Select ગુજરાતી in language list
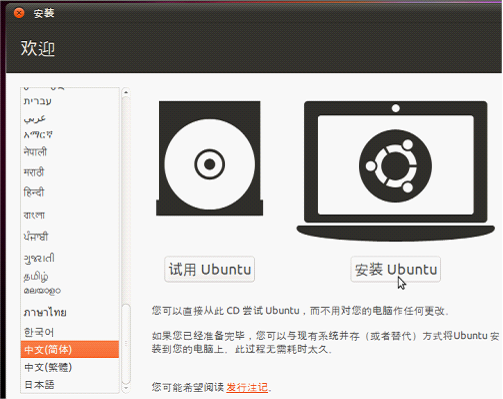Screen dimensions: 503x399 coord(70,258)
